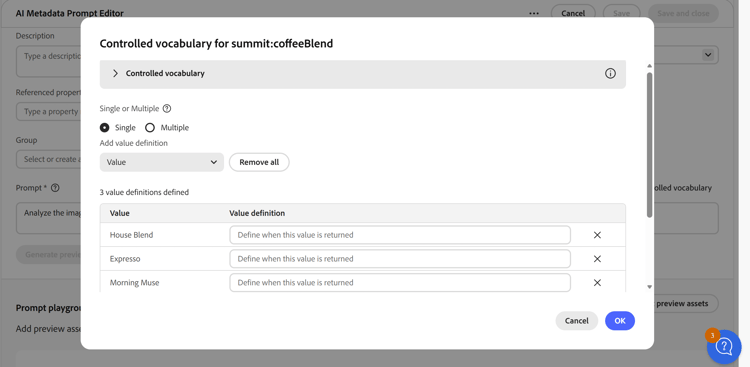Remove the Expresso value row

(597, 259)
